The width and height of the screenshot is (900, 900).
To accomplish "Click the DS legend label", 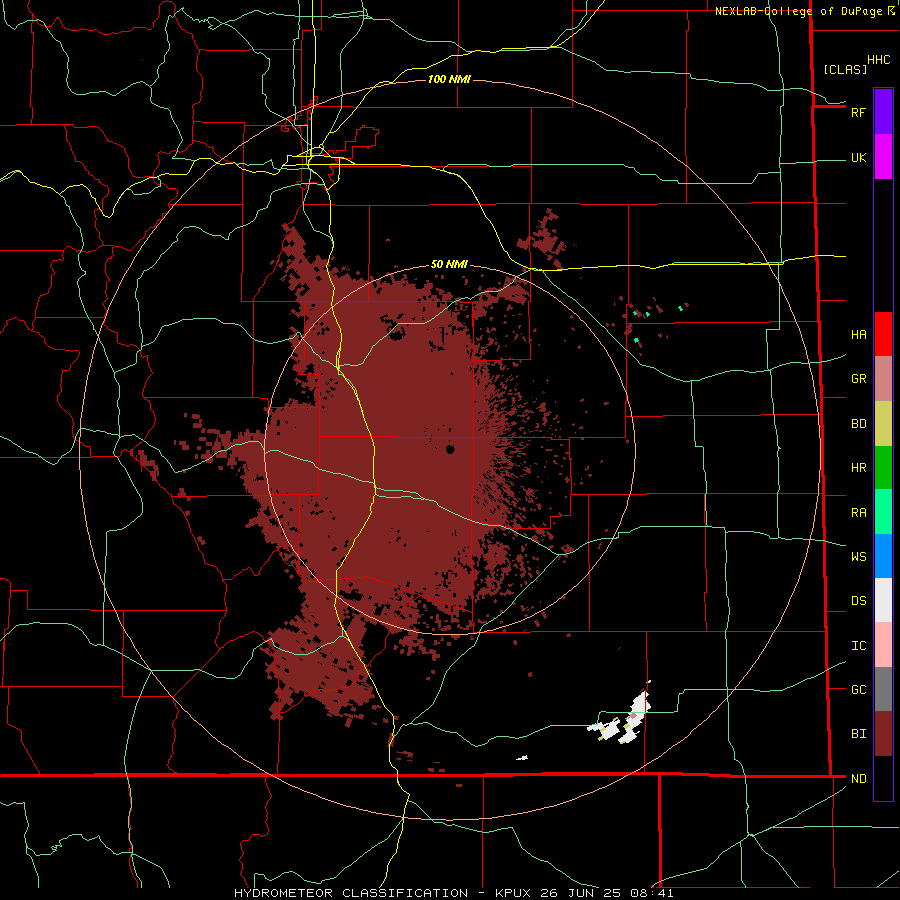I will 859,601.
